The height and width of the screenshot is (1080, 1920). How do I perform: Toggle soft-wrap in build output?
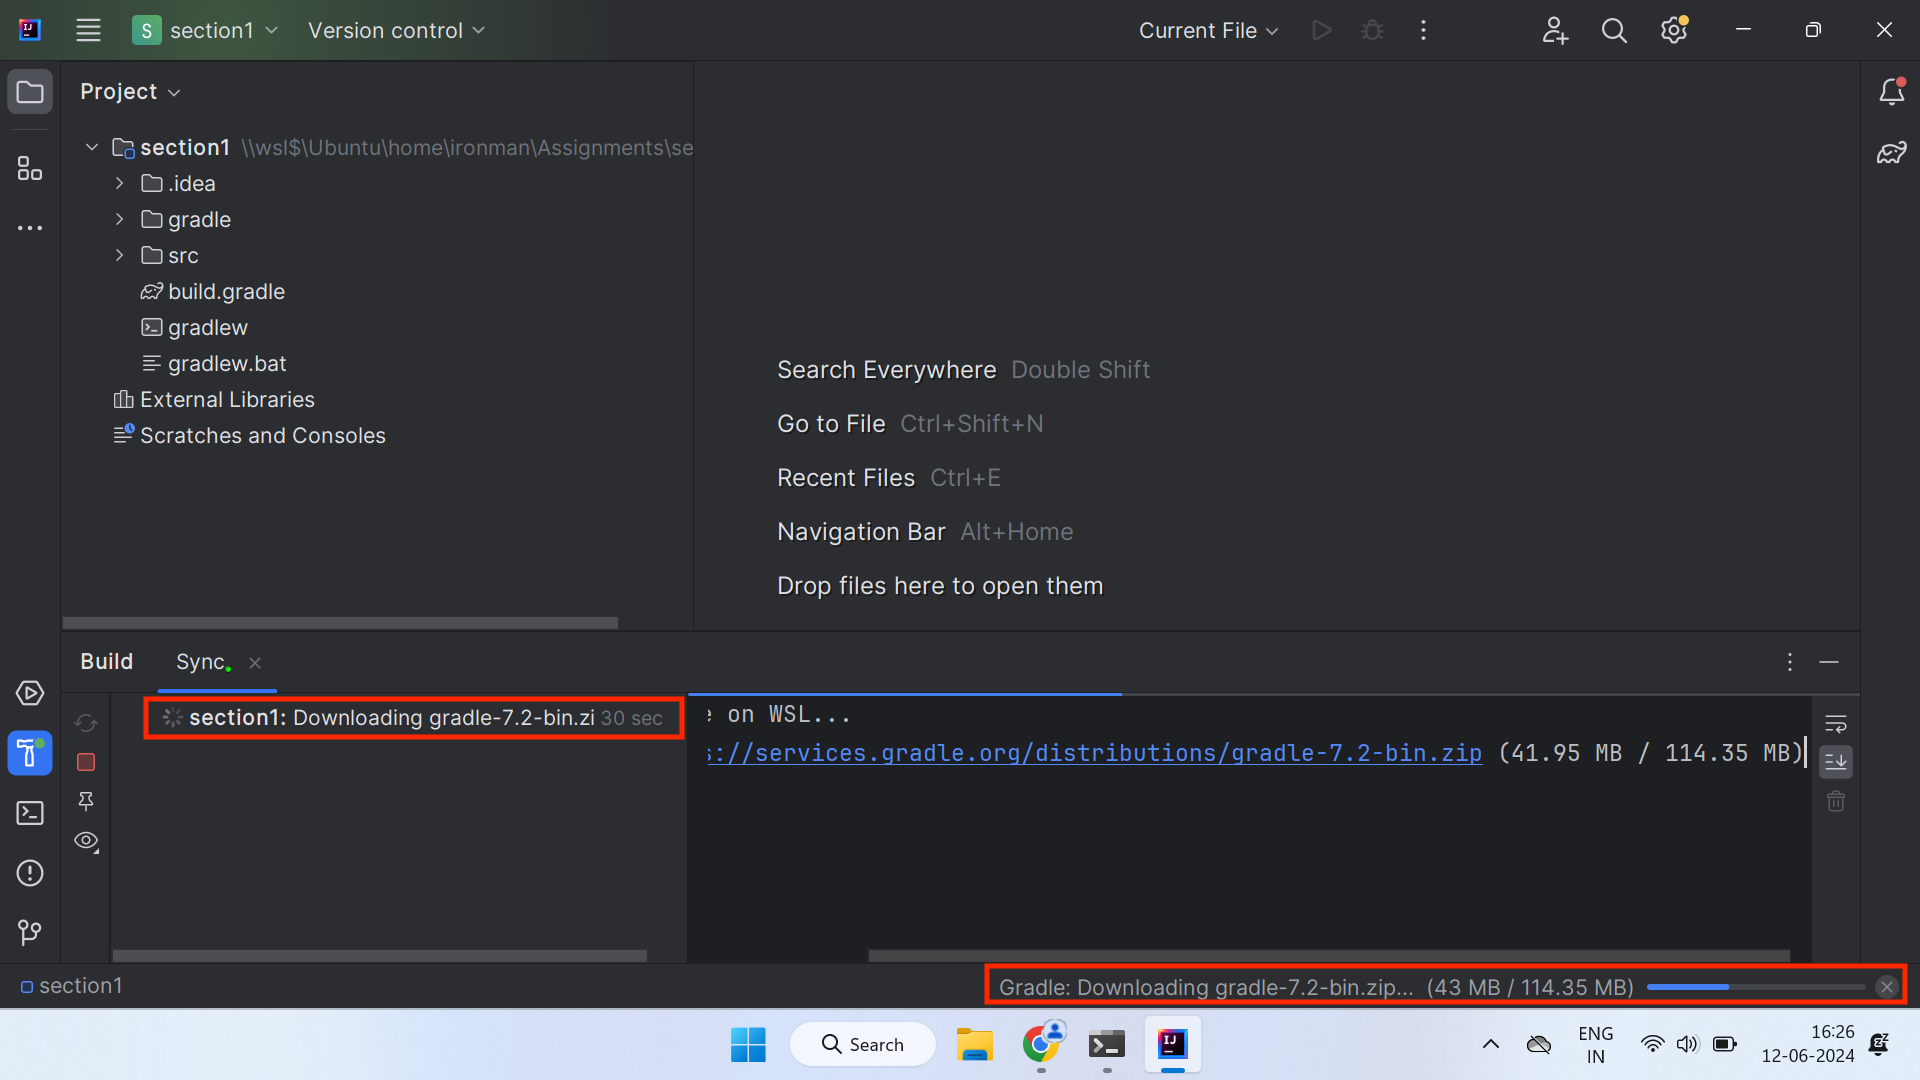(x=1836, y=723)
